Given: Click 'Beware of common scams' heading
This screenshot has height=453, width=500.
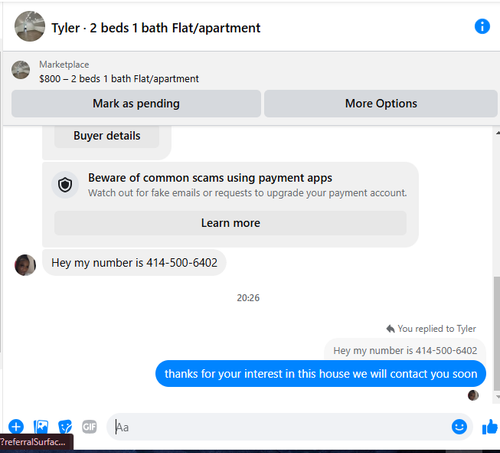Looking at the screenshot, I should (x=210, y=178).
